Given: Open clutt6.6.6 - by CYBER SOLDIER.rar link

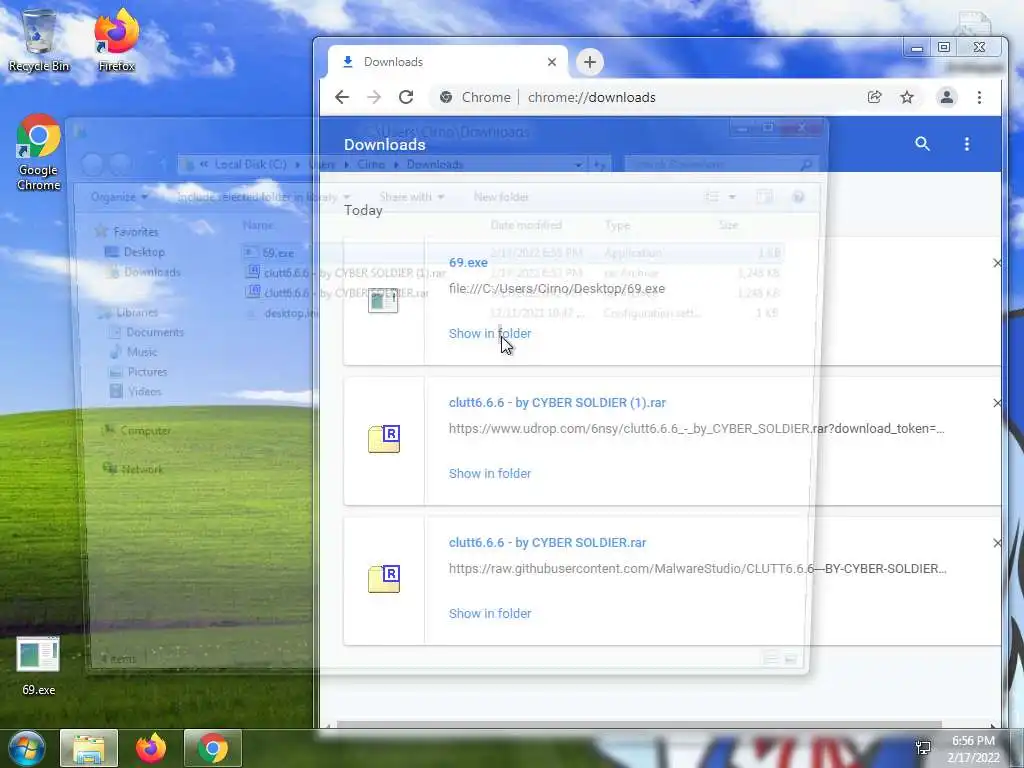Looking at the screenshot, I should click(x=547, y=543).
